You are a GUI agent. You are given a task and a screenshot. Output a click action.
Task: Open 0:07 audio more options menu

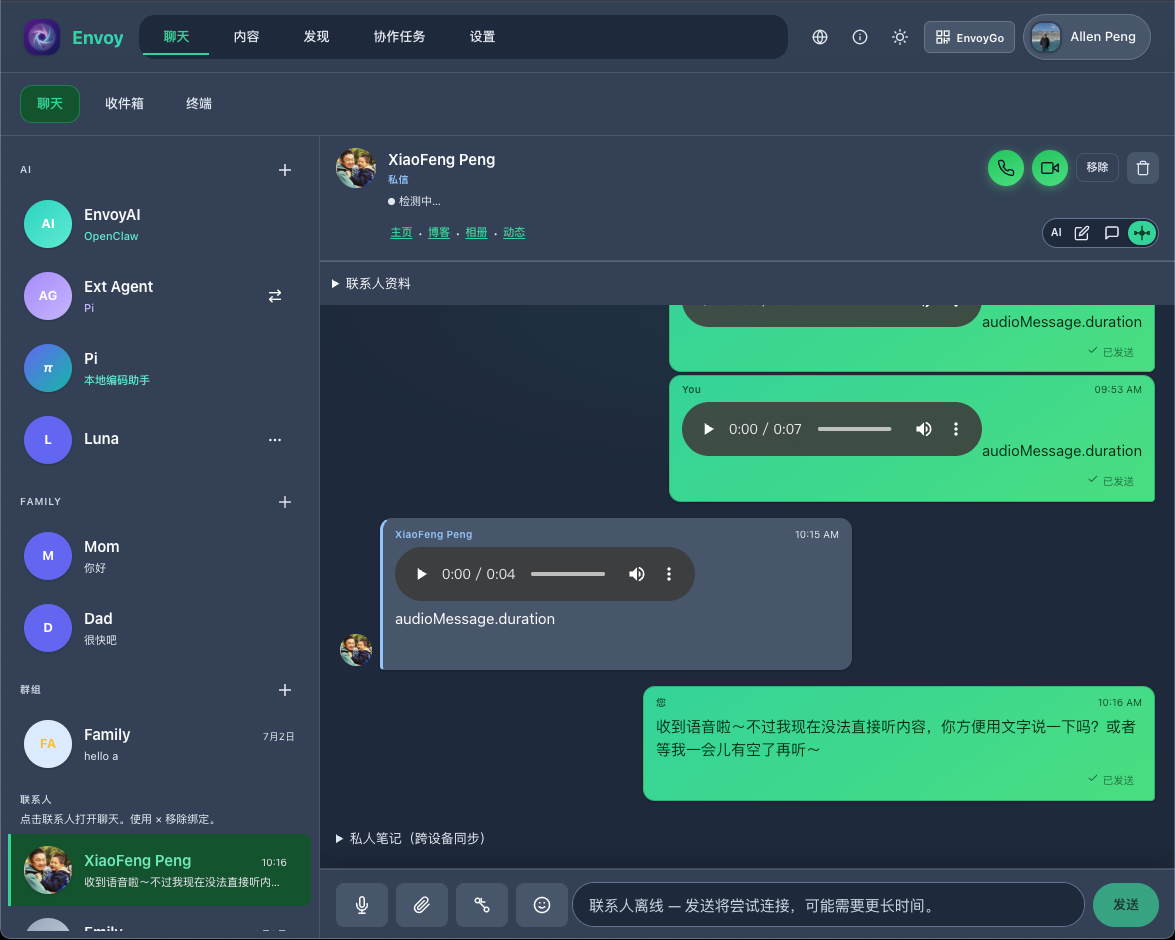[x=955, y=430]
